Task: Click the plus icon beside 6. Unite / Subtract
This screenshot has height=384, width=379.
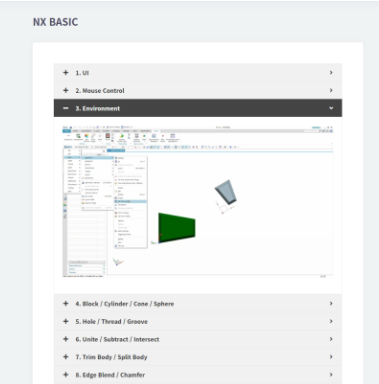Action: pos(66,339)
